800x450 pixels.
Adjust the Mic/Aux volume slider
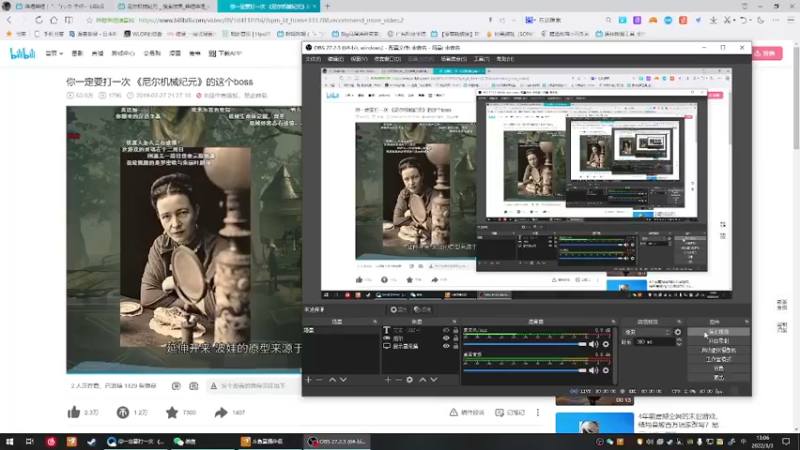coord(525,344)
